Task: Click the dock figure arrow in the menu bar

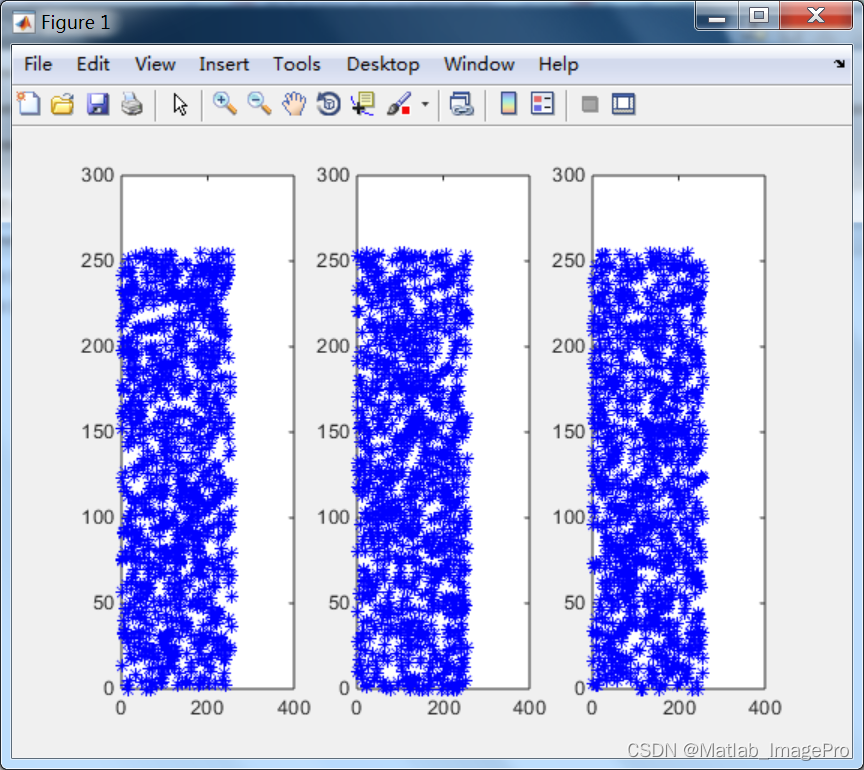Action: (x=839, y=64)
